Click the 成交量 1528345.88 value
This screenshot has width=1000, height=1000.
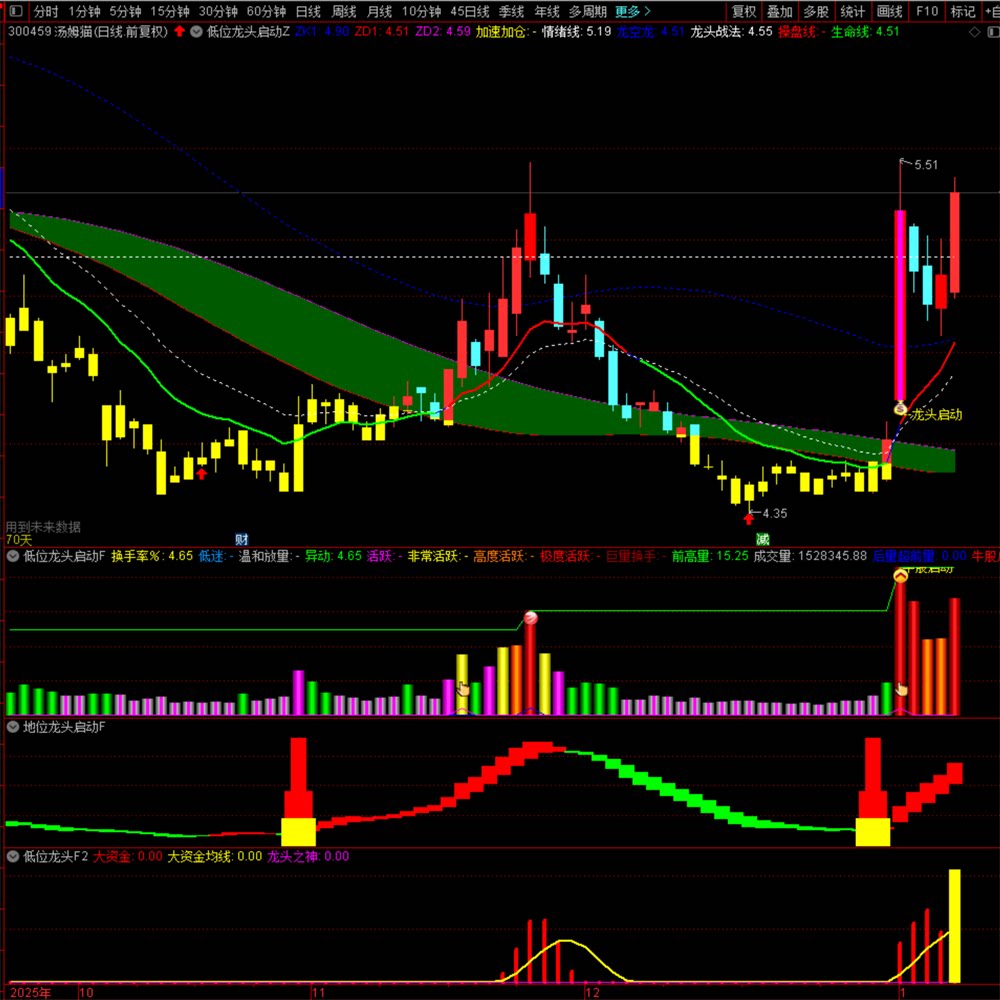(x=810, y=556)
